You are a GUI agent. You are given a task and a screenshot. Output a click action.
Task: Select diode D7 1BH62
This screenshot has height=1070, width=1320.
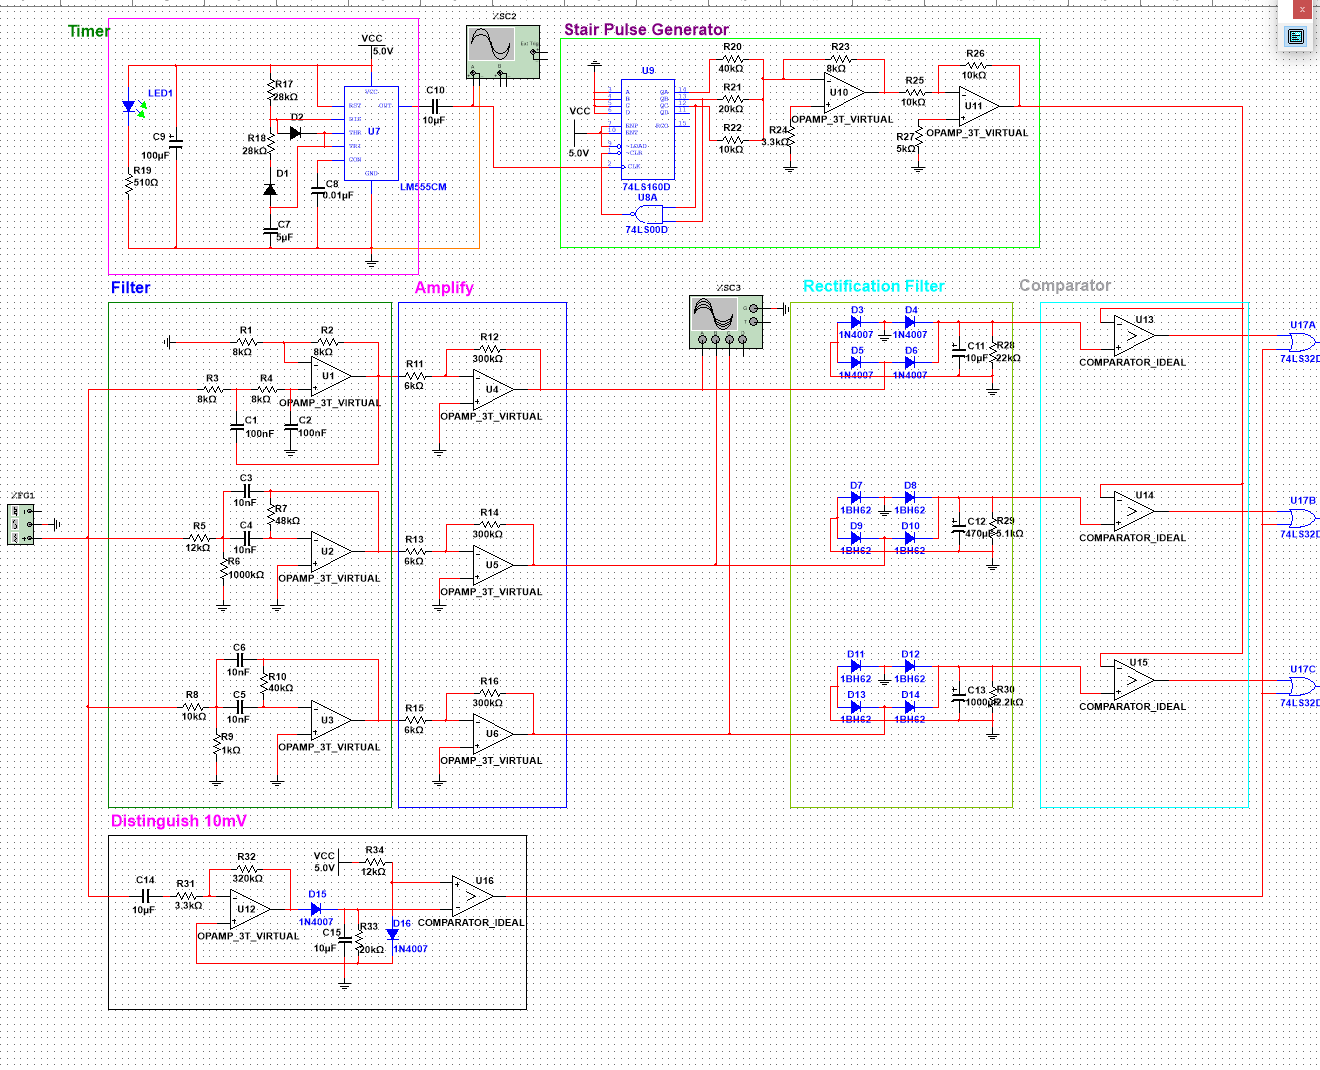coord(856,497)
